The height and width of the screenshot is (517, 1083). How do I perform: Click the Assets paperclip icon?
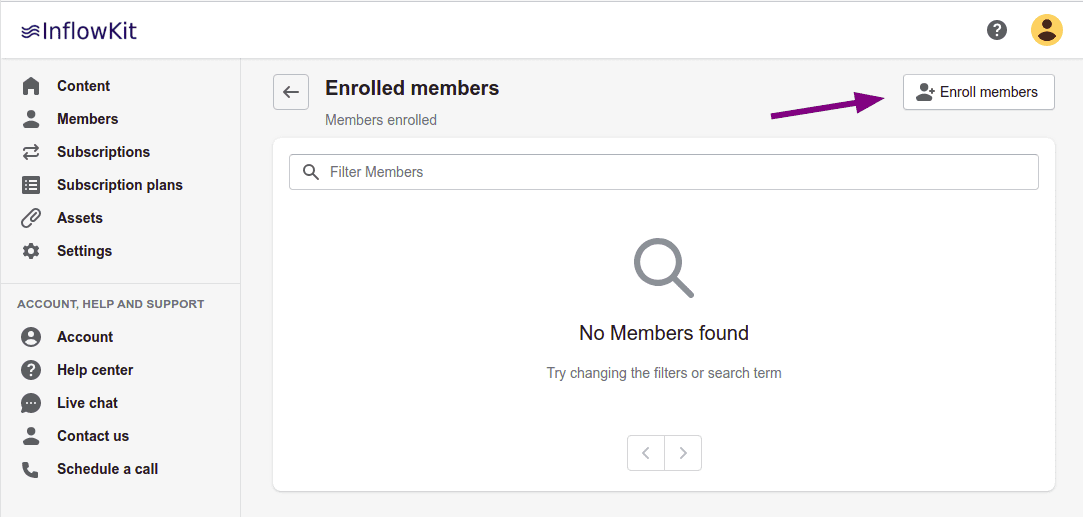[31, 218]
